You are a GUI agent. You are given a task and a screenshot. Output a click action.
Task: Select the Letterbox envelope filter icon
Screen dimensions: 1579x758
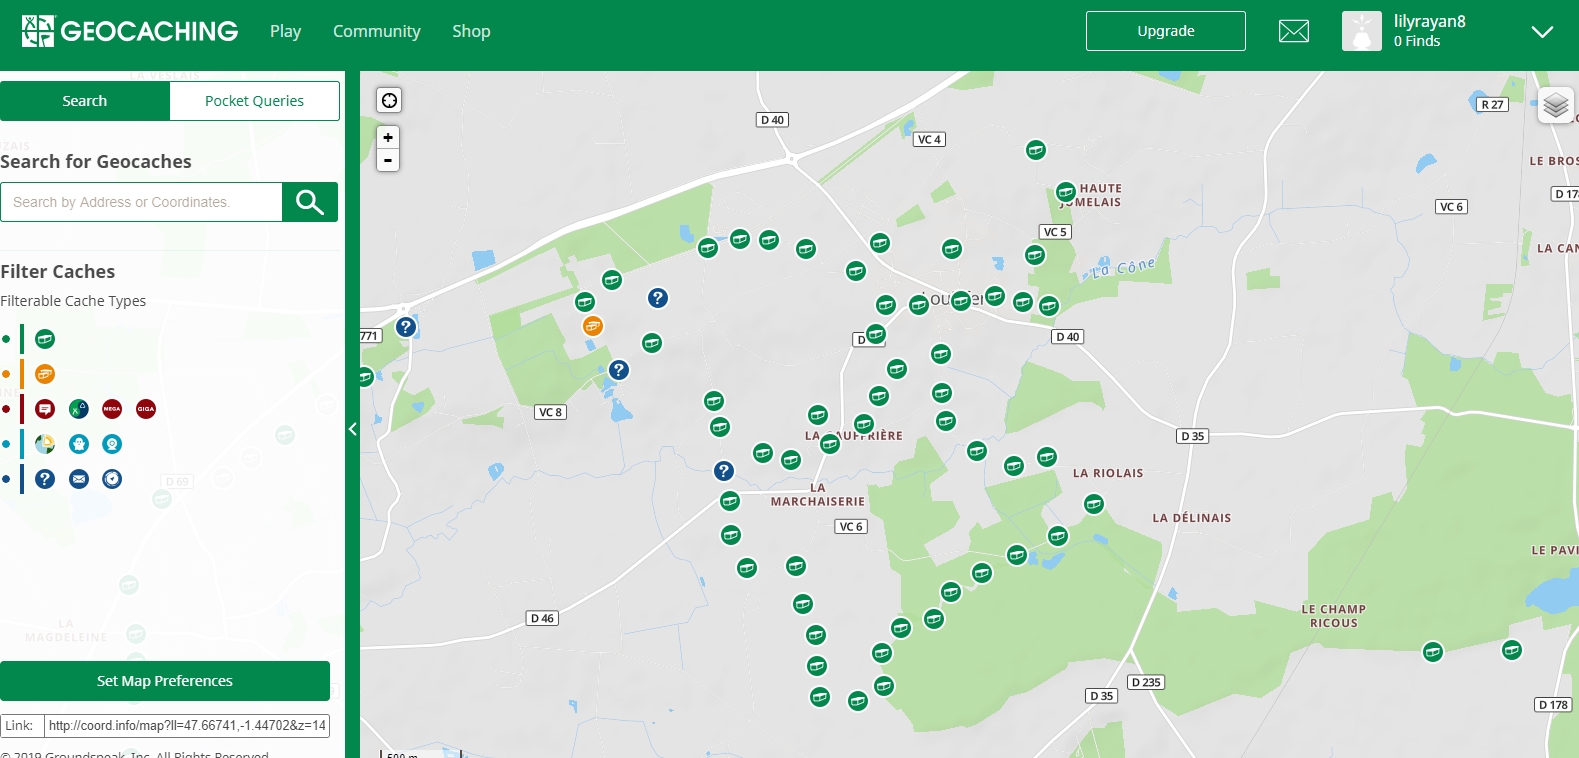click(x=79, y=479)
